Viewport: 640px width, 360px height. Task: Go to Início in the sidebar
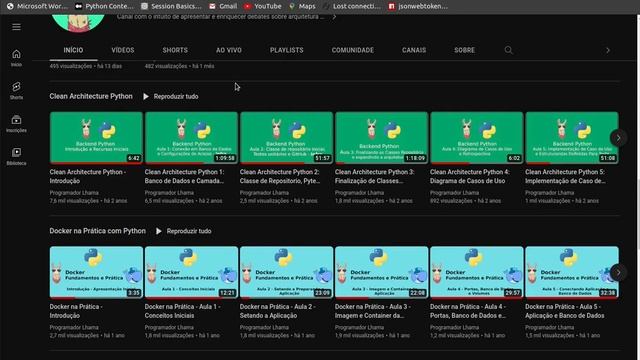click(x=16, y=58)
